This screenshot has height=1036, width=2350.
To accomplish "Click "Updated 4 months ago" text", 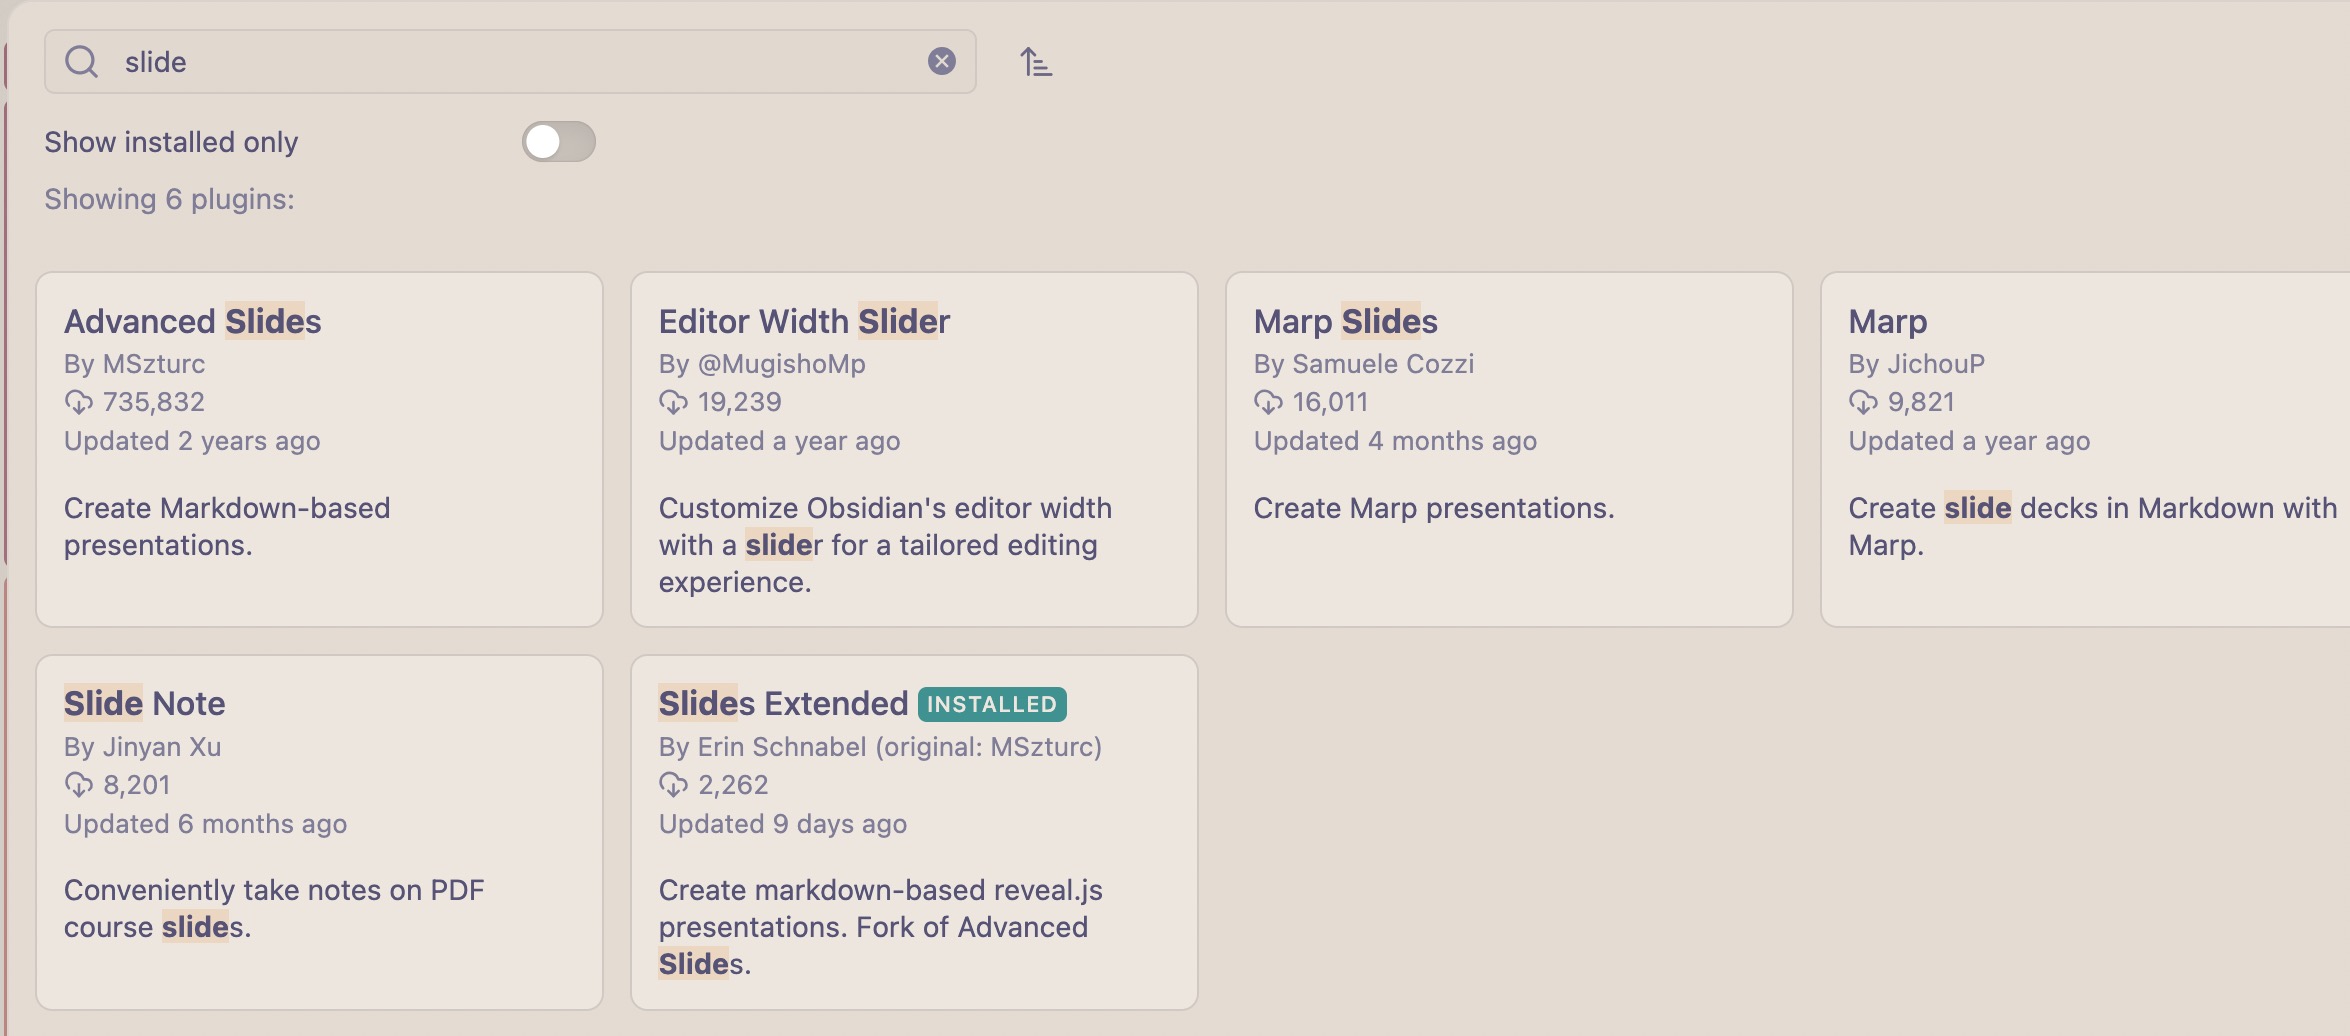I will pos(1395,441).
